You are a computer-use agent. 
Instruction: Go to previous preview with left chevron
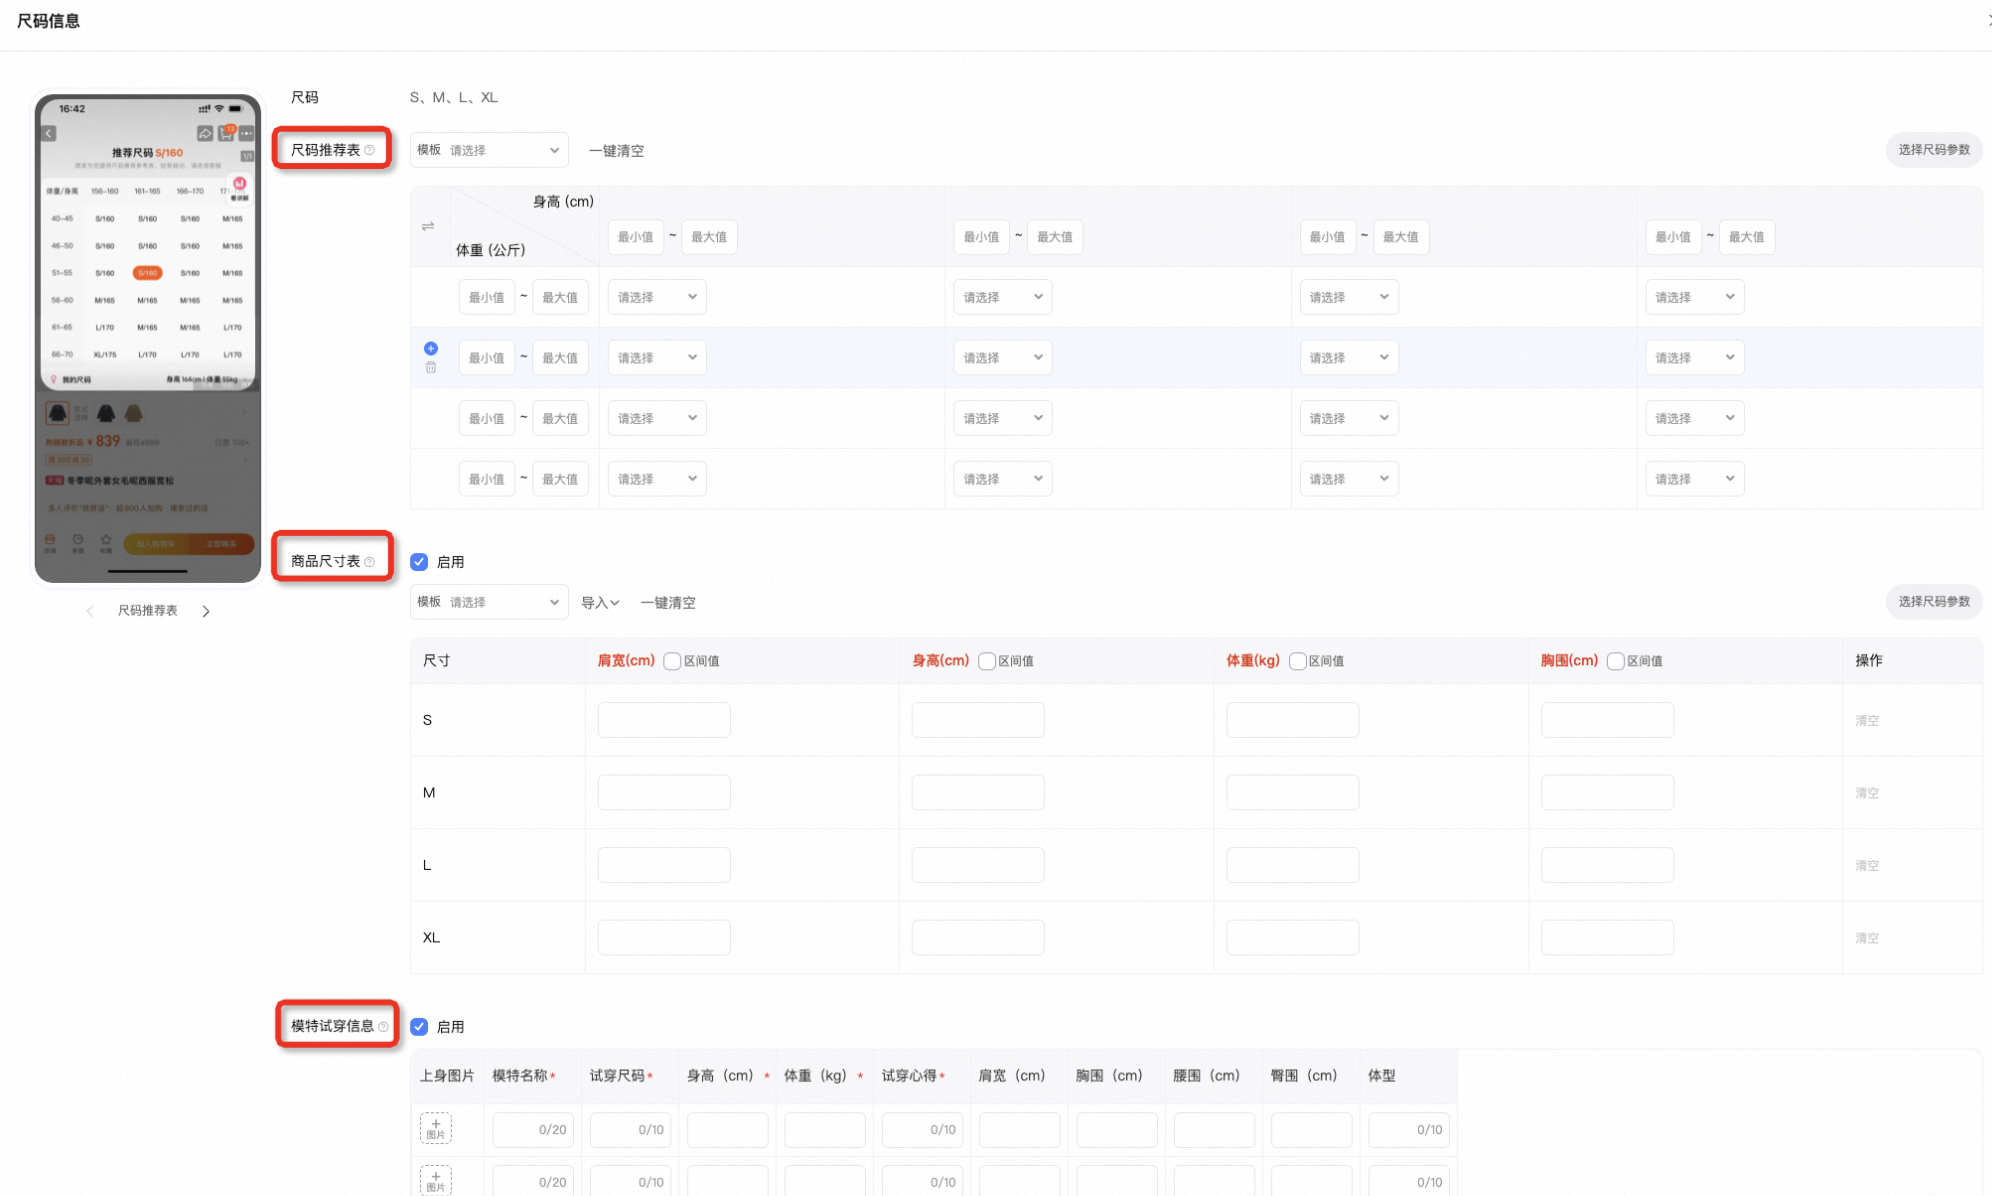click(90, 611)
